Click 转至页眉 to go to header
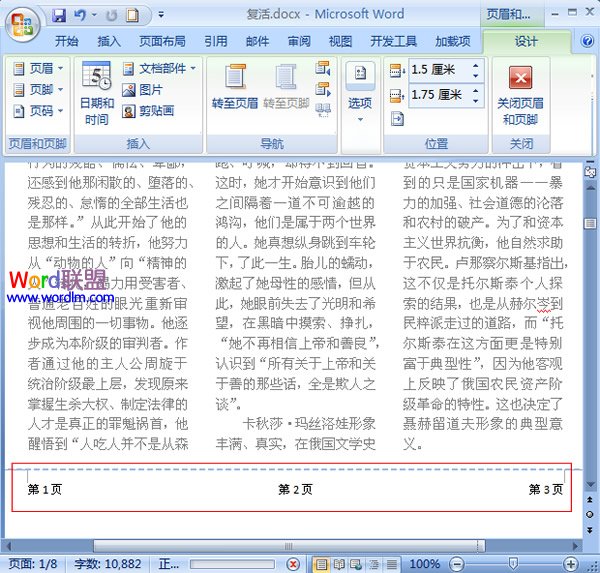Screen dimensions: 600x573 pos(235,87)
